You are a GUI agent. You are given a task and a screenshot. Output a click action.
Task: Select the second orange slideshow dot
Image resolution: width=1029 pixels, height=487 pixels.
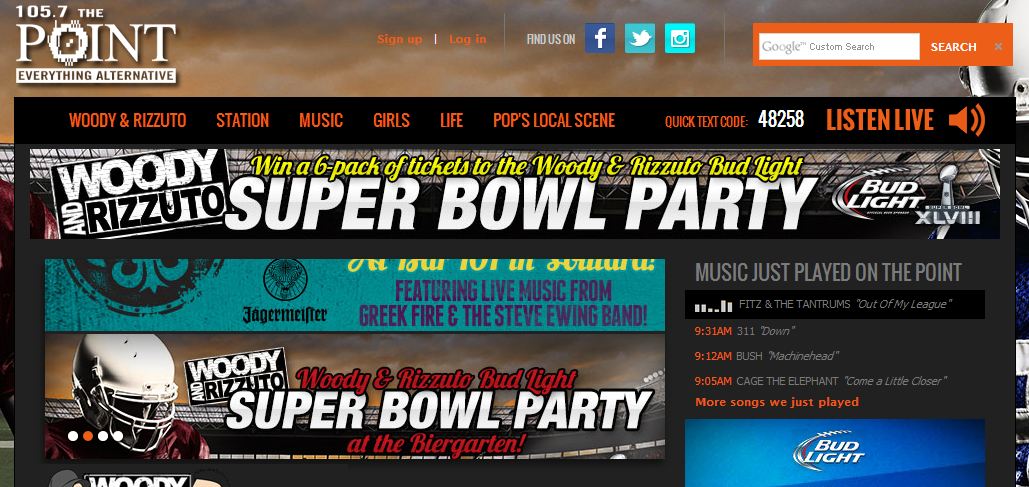pyautogui.click(x=88, y=436)
